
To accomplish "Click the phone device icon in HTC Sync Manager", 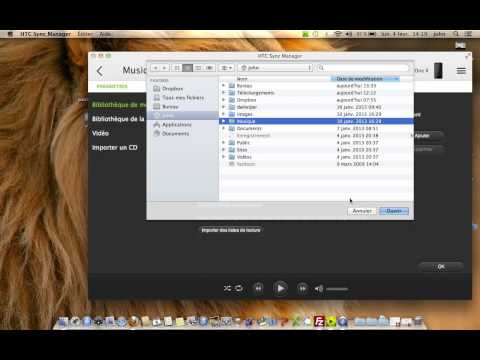I will point(438,71).
